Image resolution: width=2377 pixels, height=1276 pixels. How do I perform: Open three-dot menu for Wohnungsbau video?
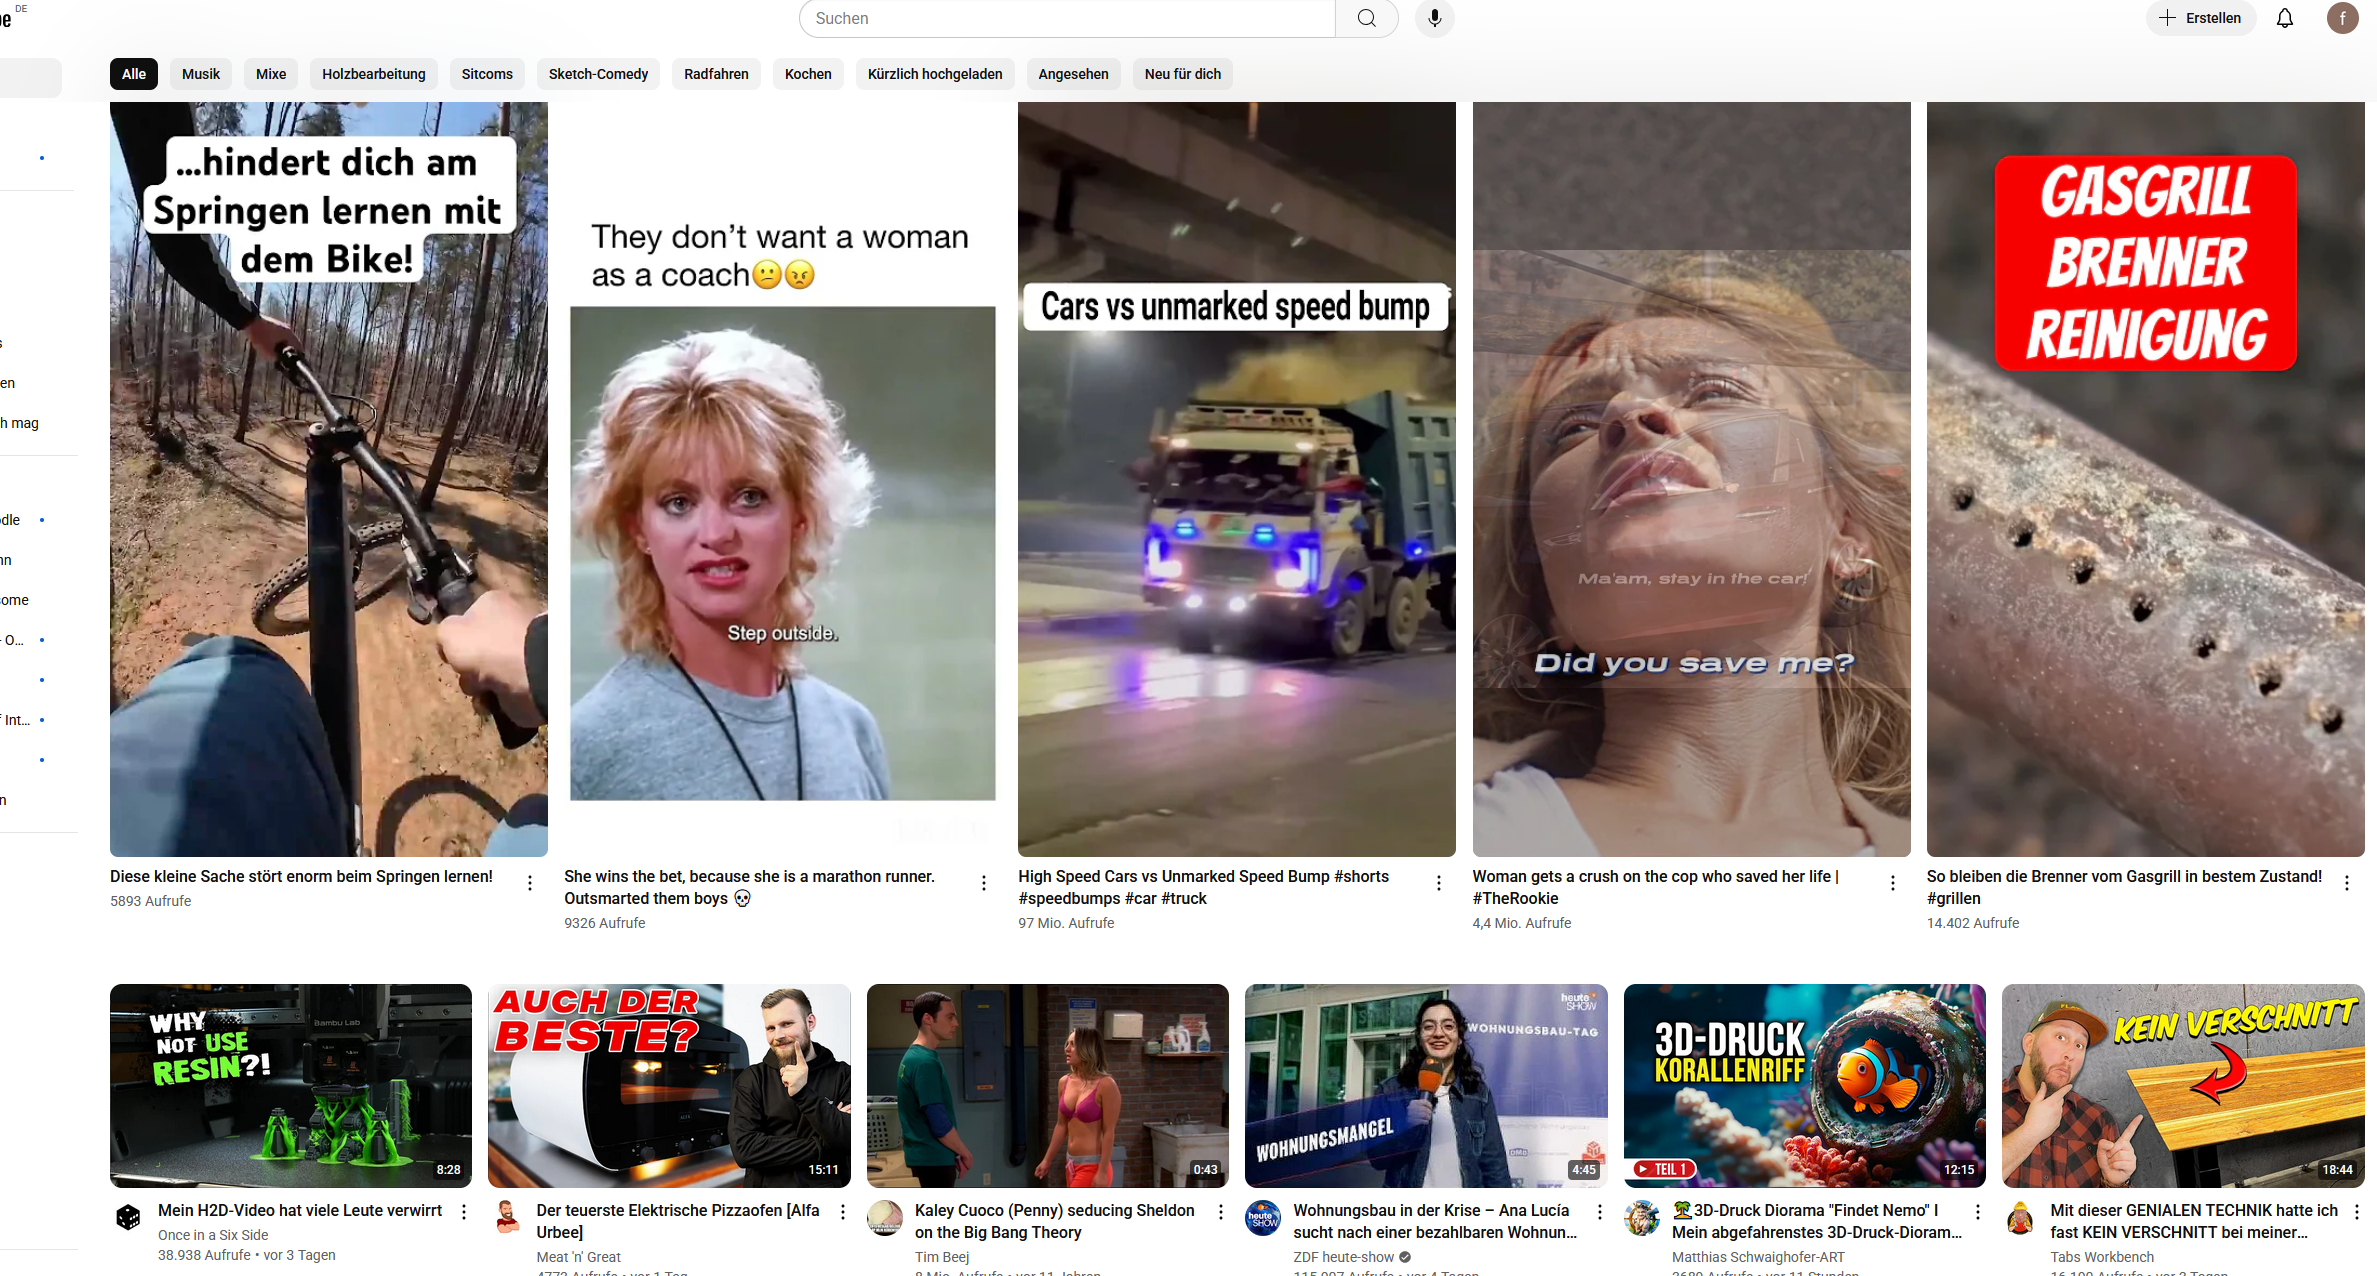coord(1599,1211)
